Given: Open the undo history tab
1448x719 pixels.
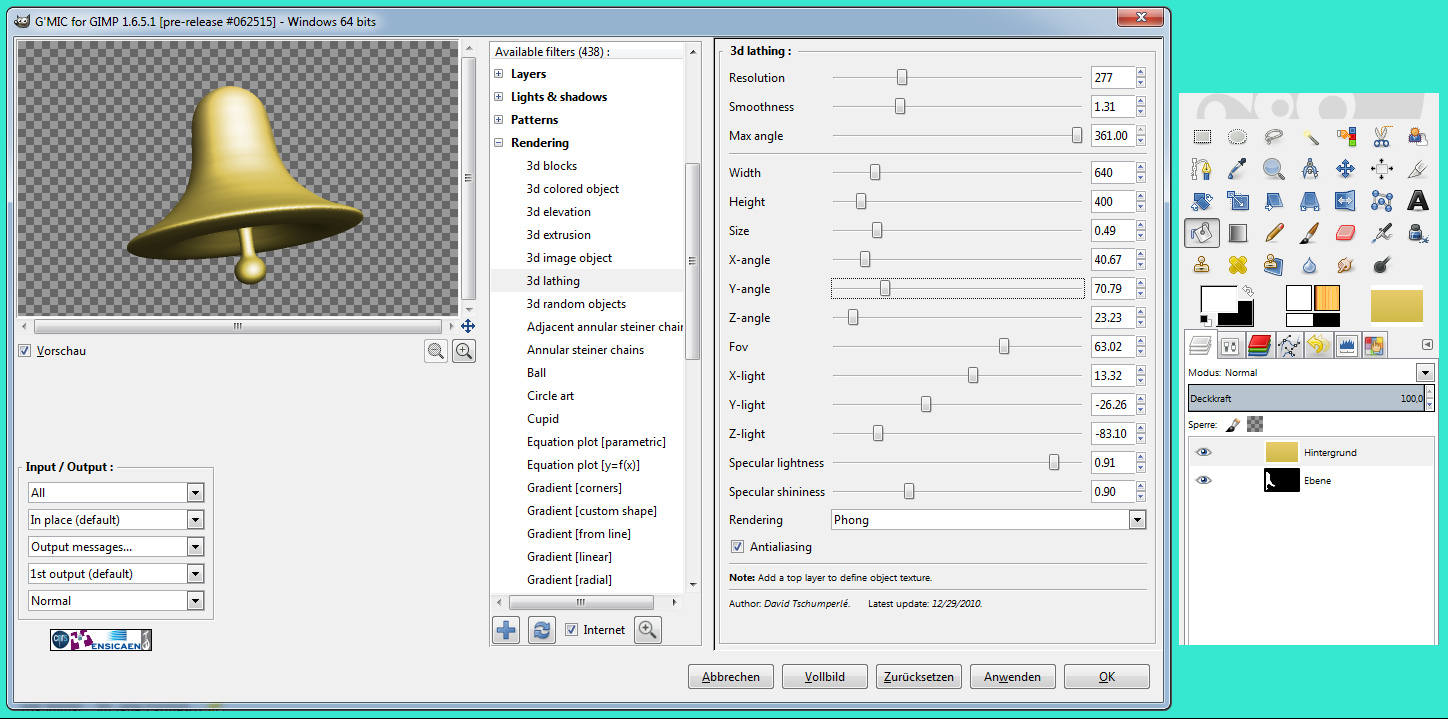Looking at the screenshot, I should point(1317,345).
